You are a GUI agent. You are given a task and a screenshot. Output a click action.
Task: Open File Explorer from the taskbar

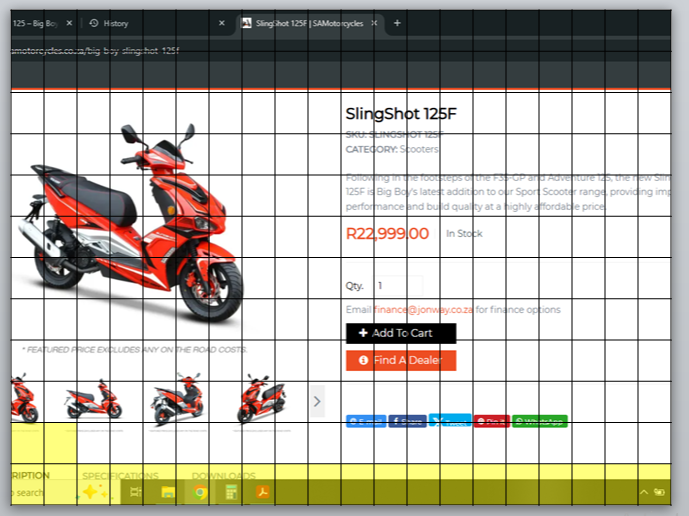click(x=169, y=492)
